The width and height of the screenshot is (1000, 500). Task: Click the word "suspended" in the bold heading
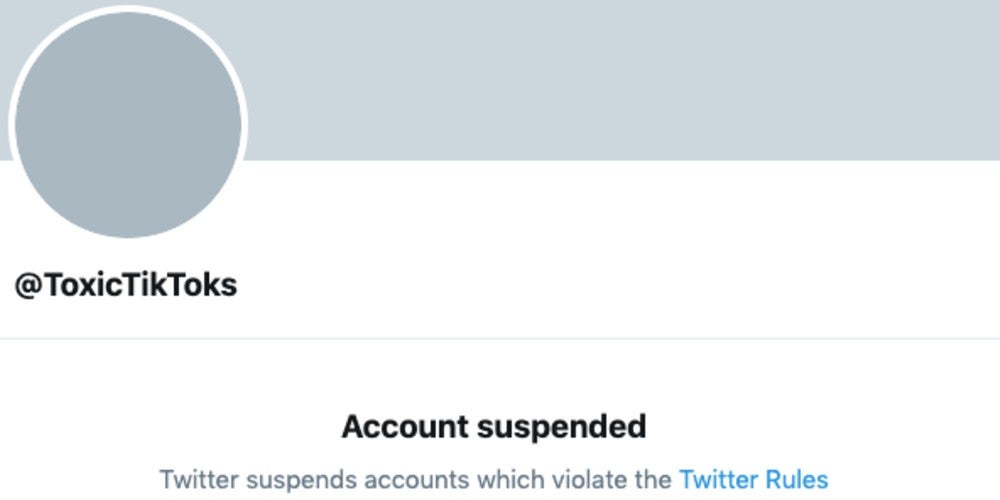point(562,427)
